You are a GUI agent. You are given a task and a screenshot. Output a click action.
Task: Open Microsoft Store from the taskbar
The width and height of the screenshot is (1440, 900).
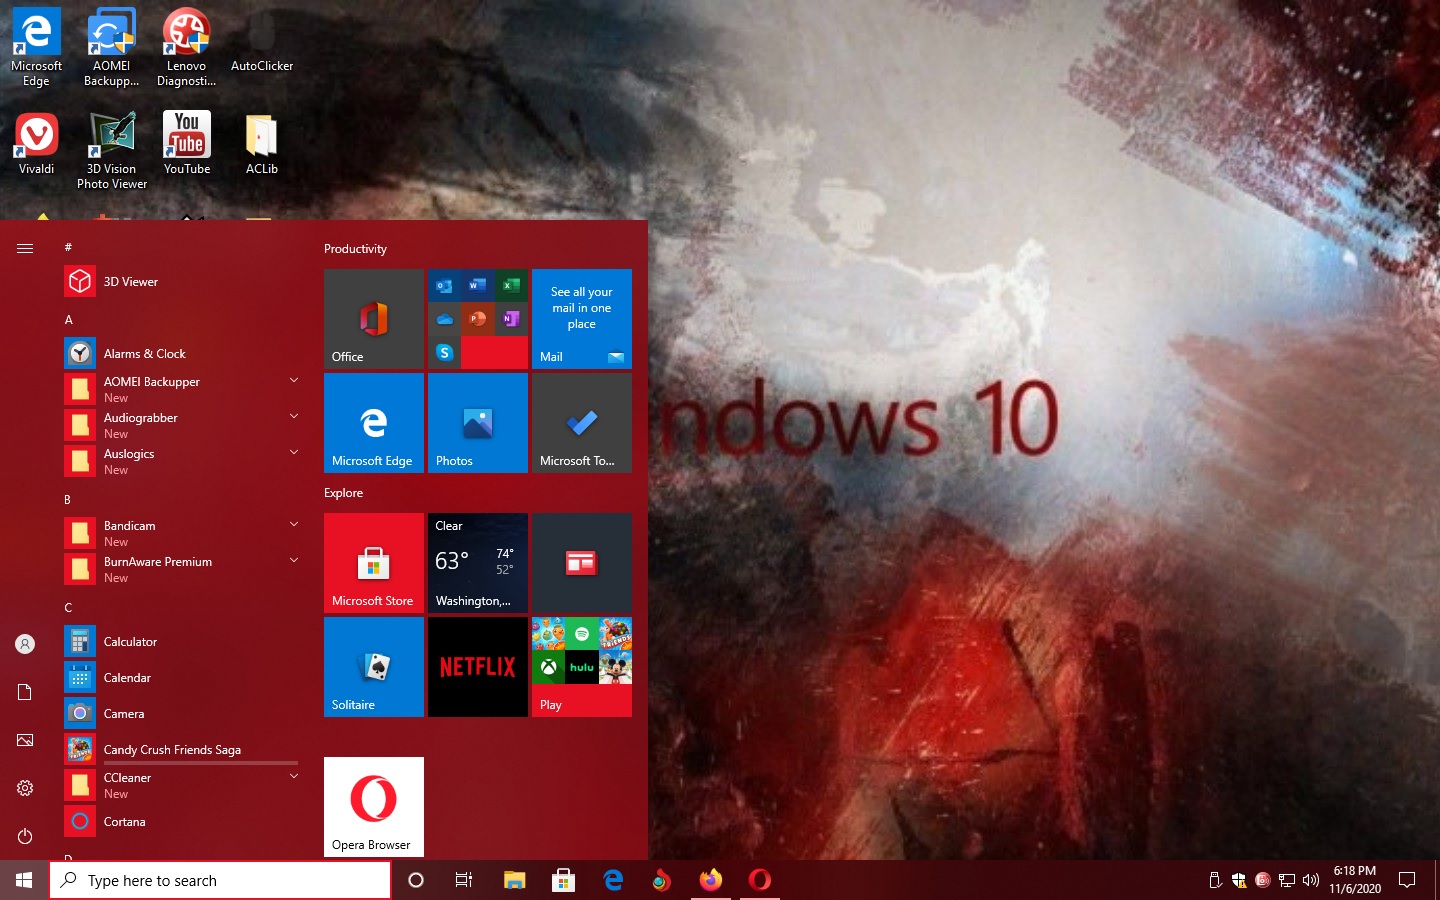pyautogui.click(x=563, y=880)
